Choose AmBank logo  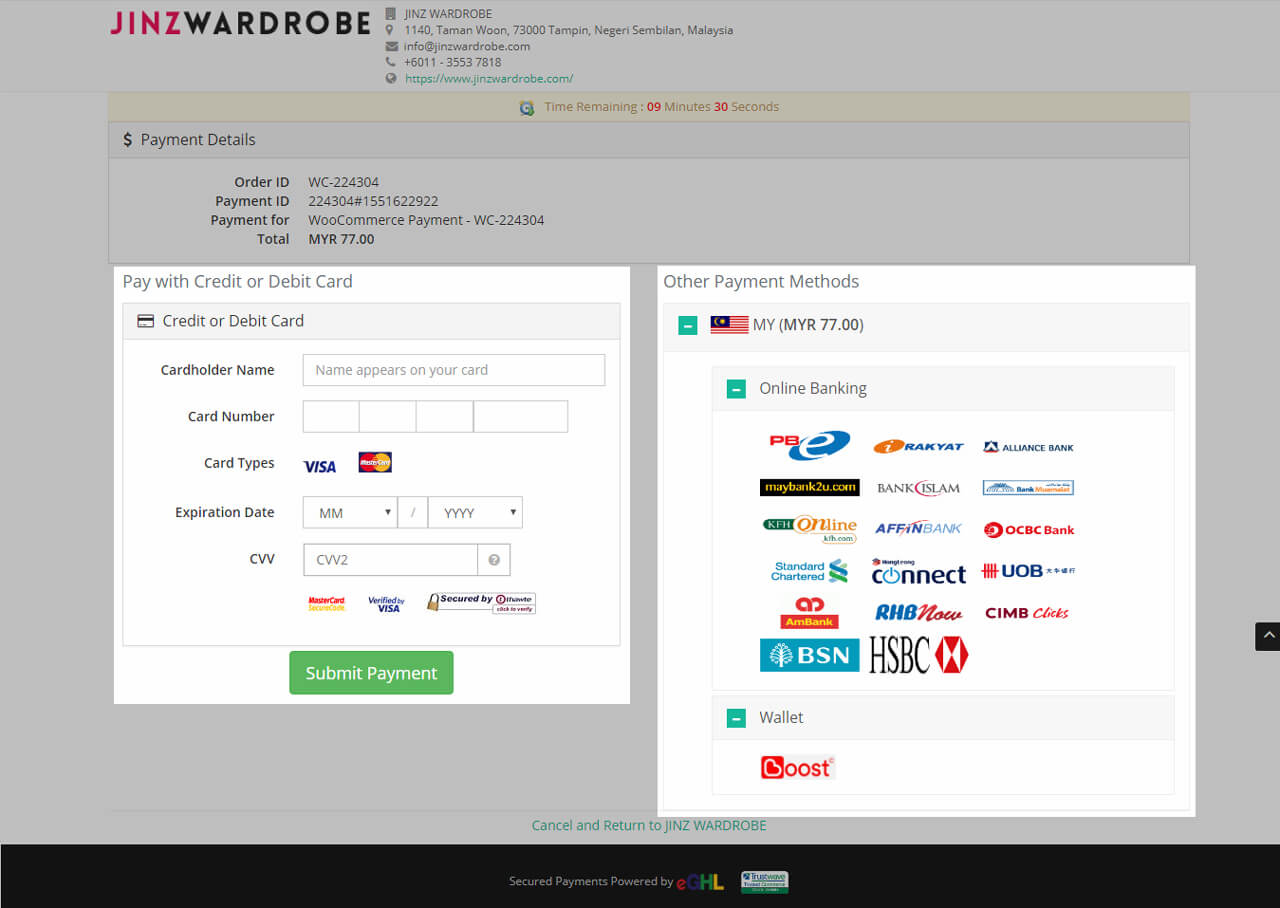(x=810, y=613)
